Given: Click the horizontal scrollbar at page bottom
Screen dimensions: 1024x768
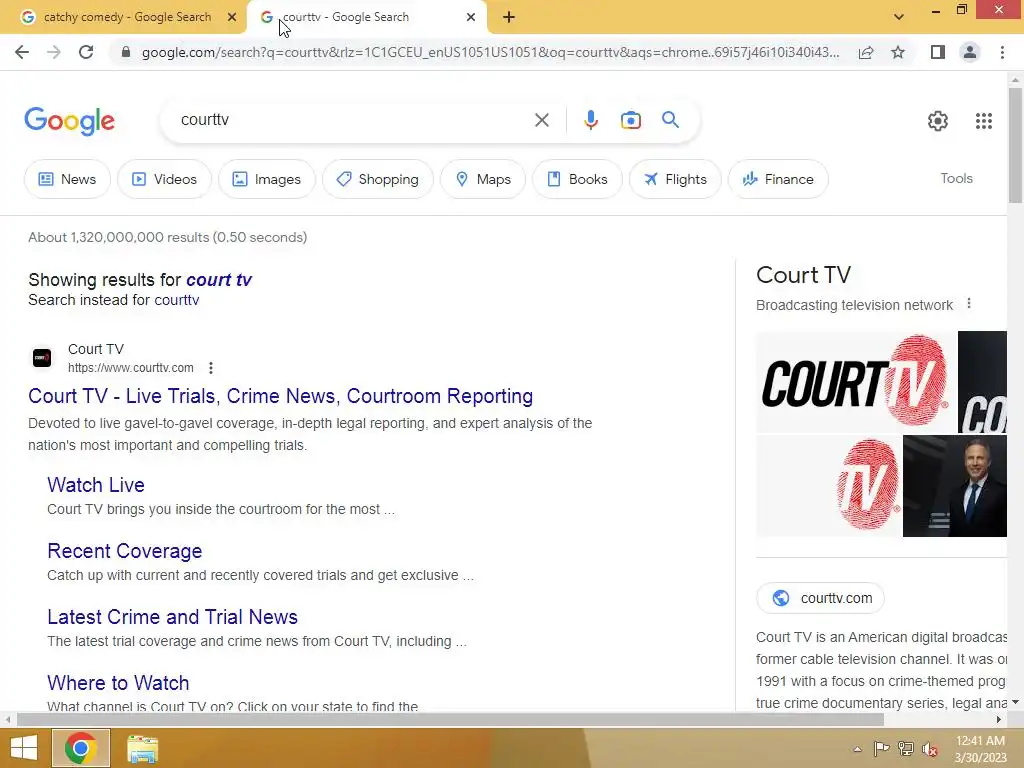Looking at the screenshot, I should click(451, 720).
